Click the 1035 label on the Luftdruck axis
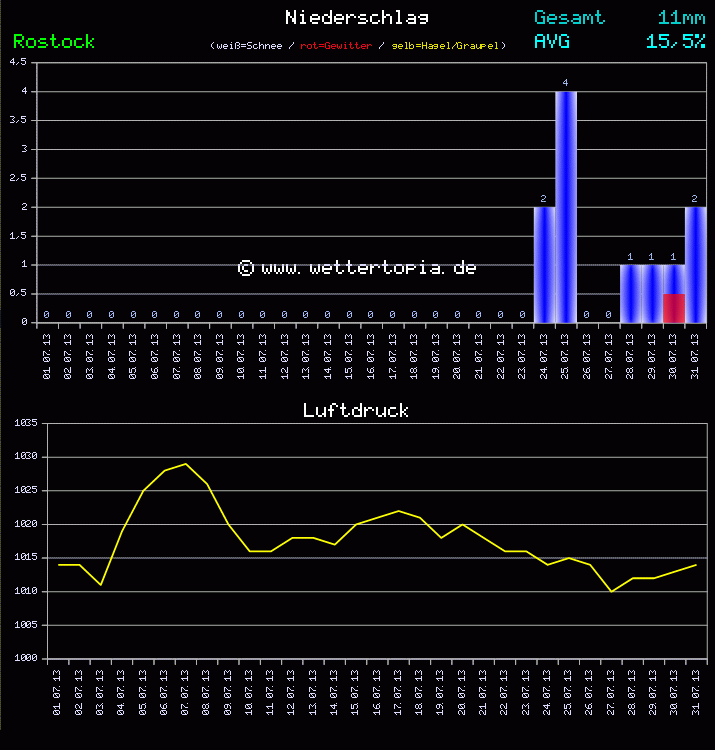The height and width of the screenshot is (750, 715). (26, 423)
